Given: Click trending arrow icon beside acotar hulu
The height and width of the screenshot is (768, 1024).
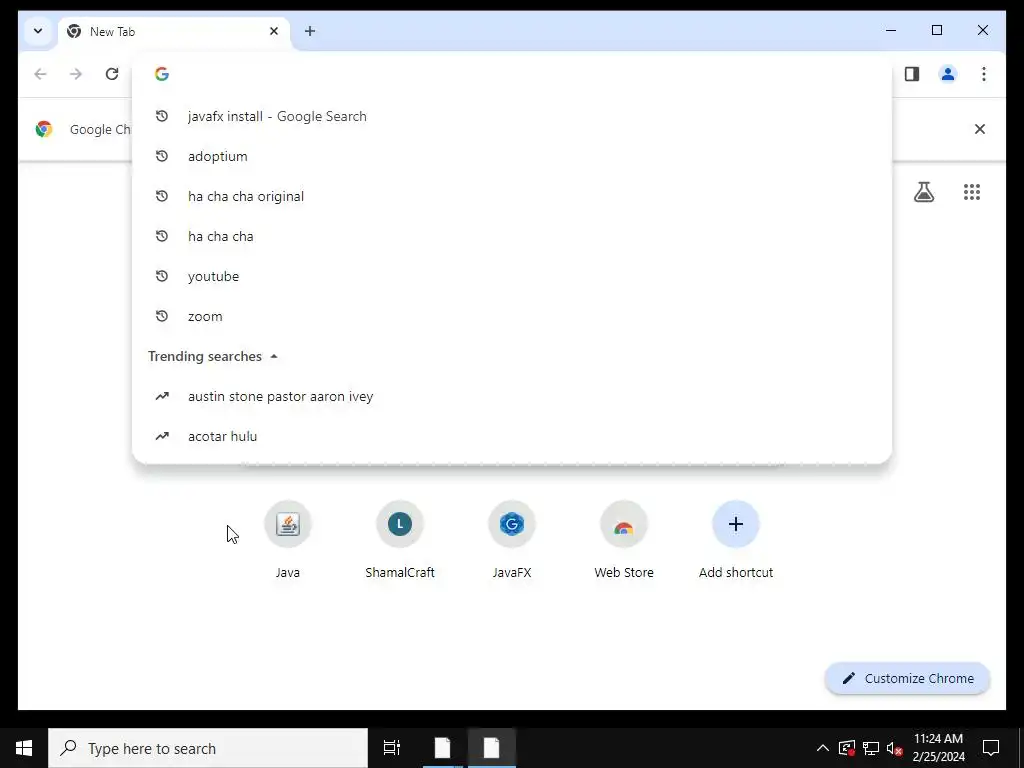Looking at the screenshot, I should pyautogui.click(x=162, y=436).
